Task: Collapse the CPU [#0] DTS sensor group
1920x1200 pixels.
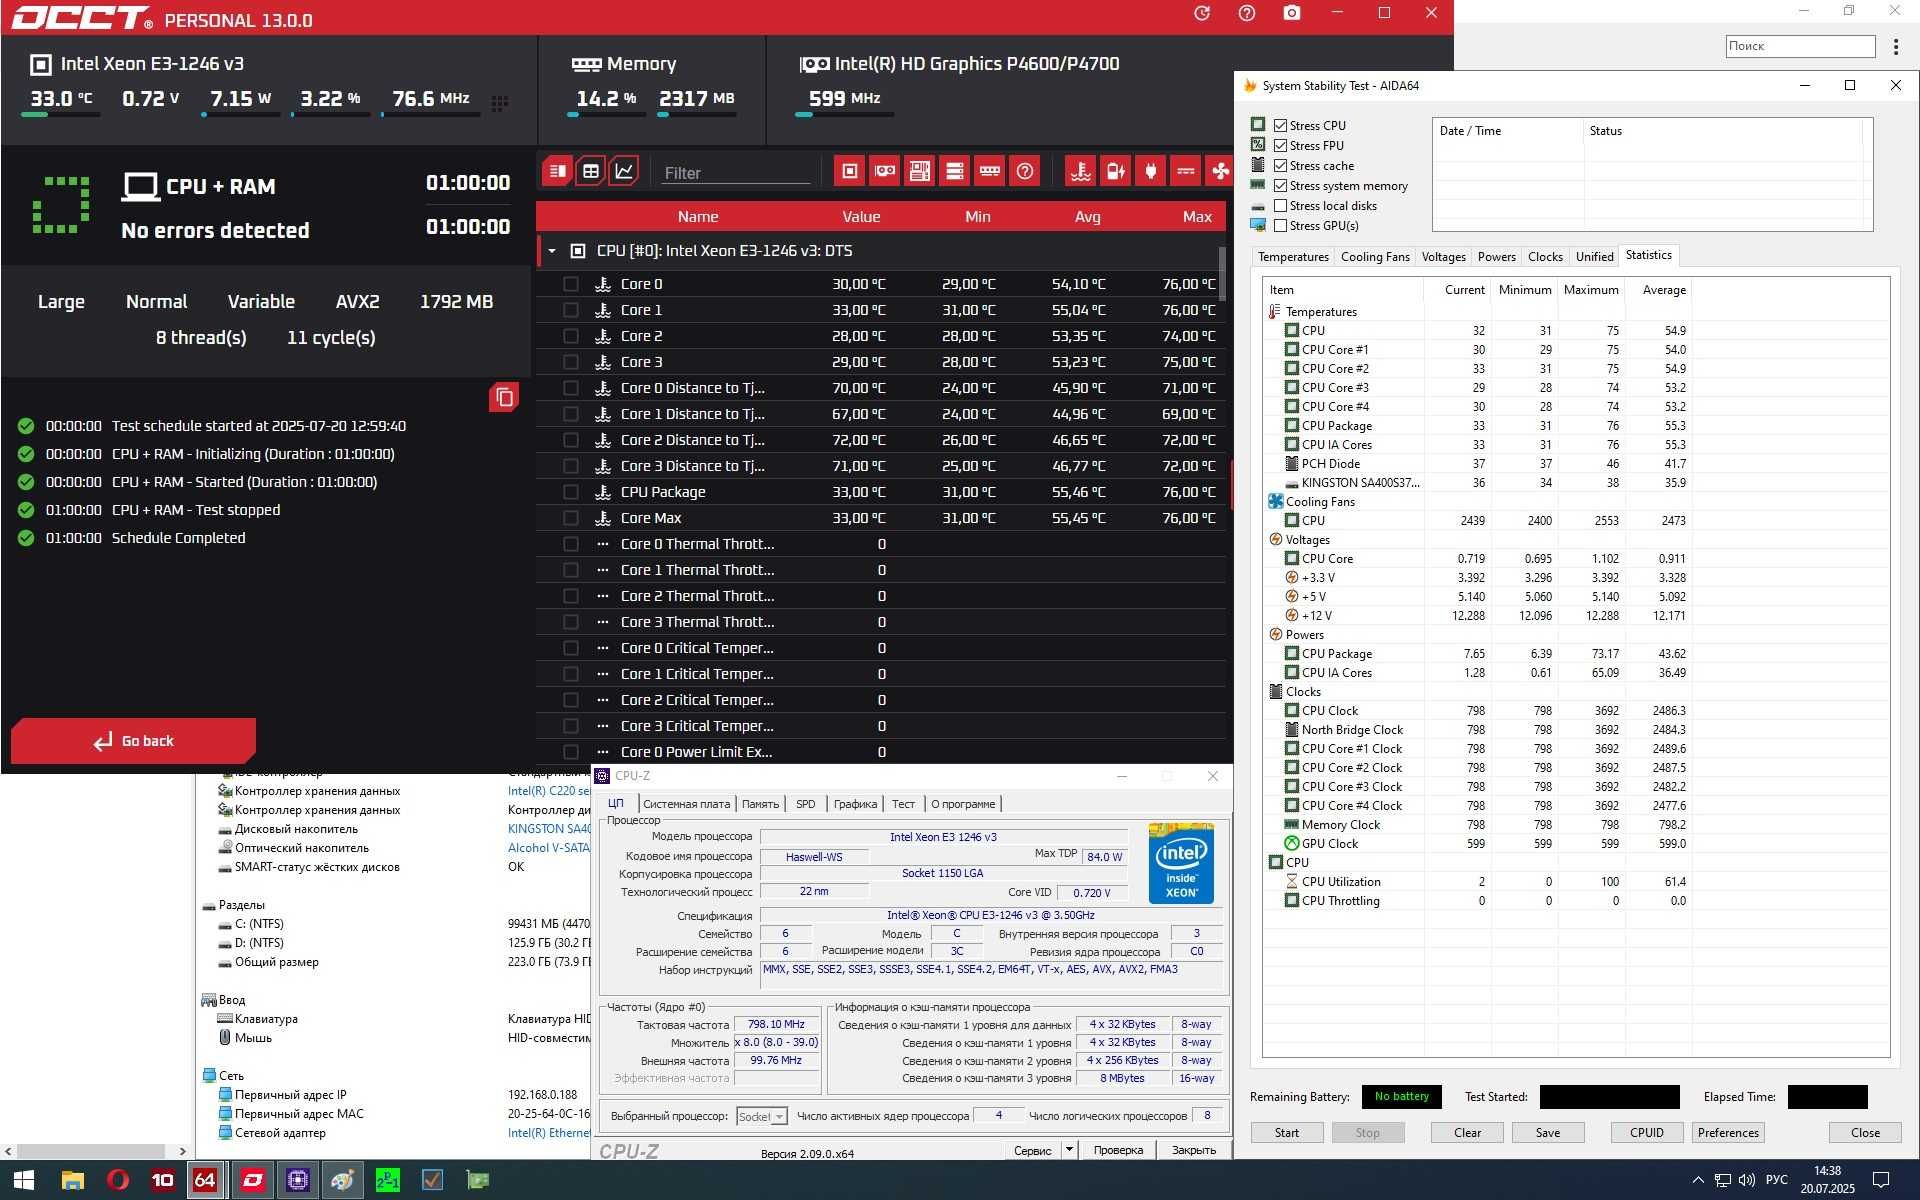Action: 552,251
